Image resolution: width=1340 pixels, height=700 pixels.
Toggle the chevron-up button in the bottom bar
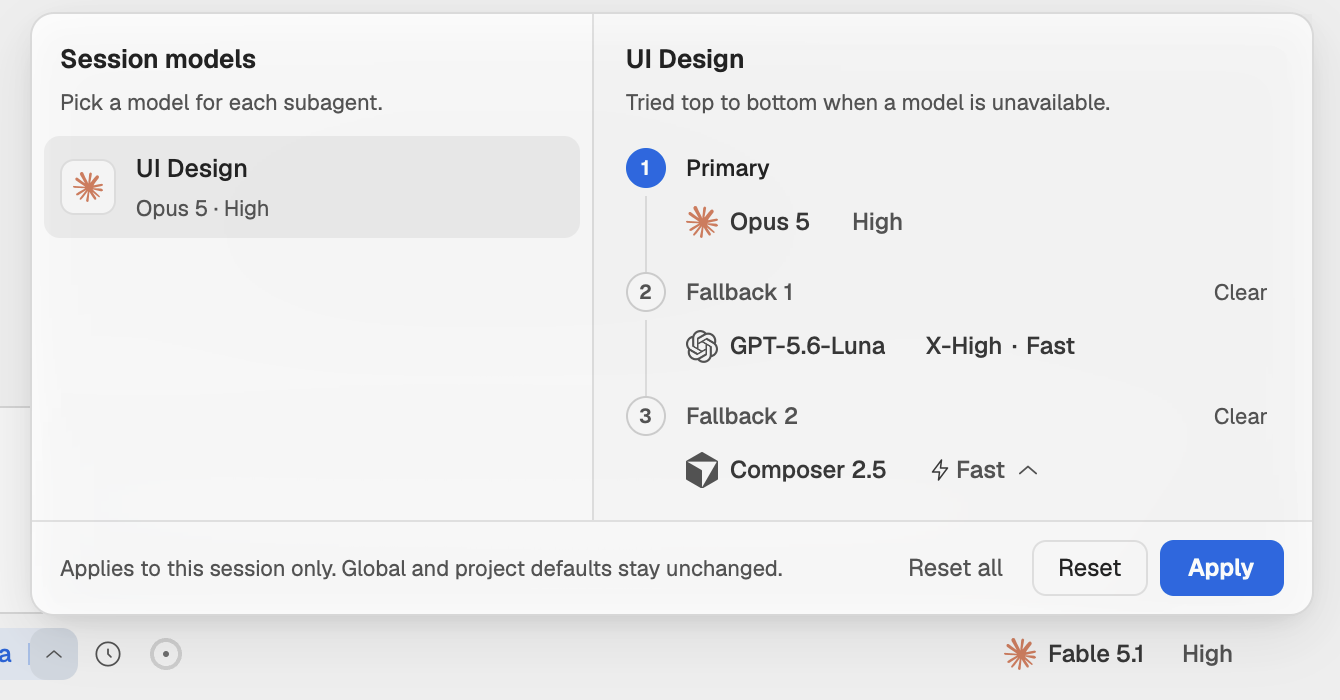click(54, 654)
